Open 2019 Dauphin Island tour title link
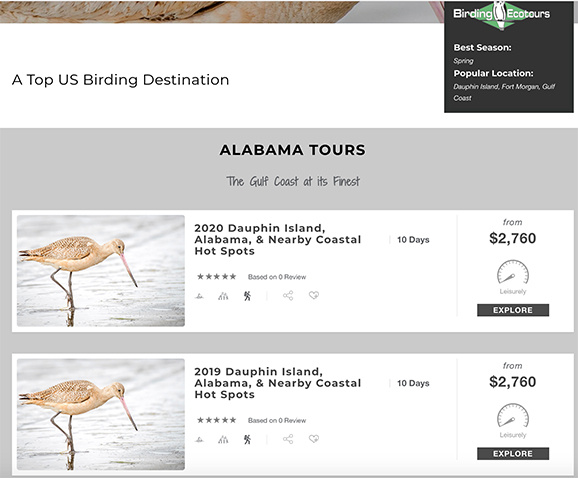The width and height of the screenshot is (578, 478). pos(278,383)
